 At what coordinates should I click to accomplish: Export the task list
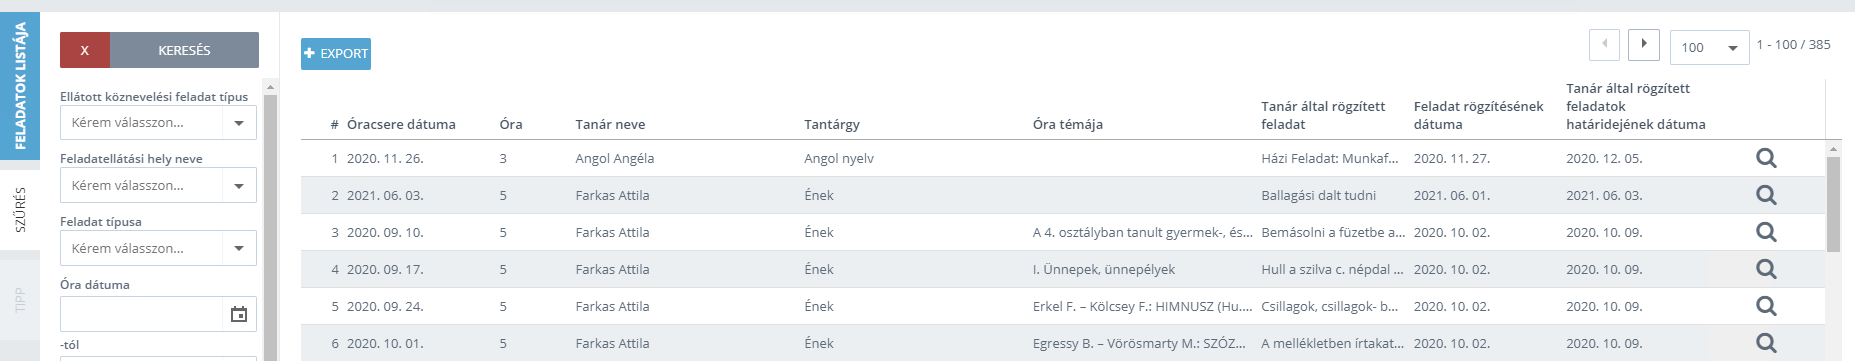click(336, 53)
